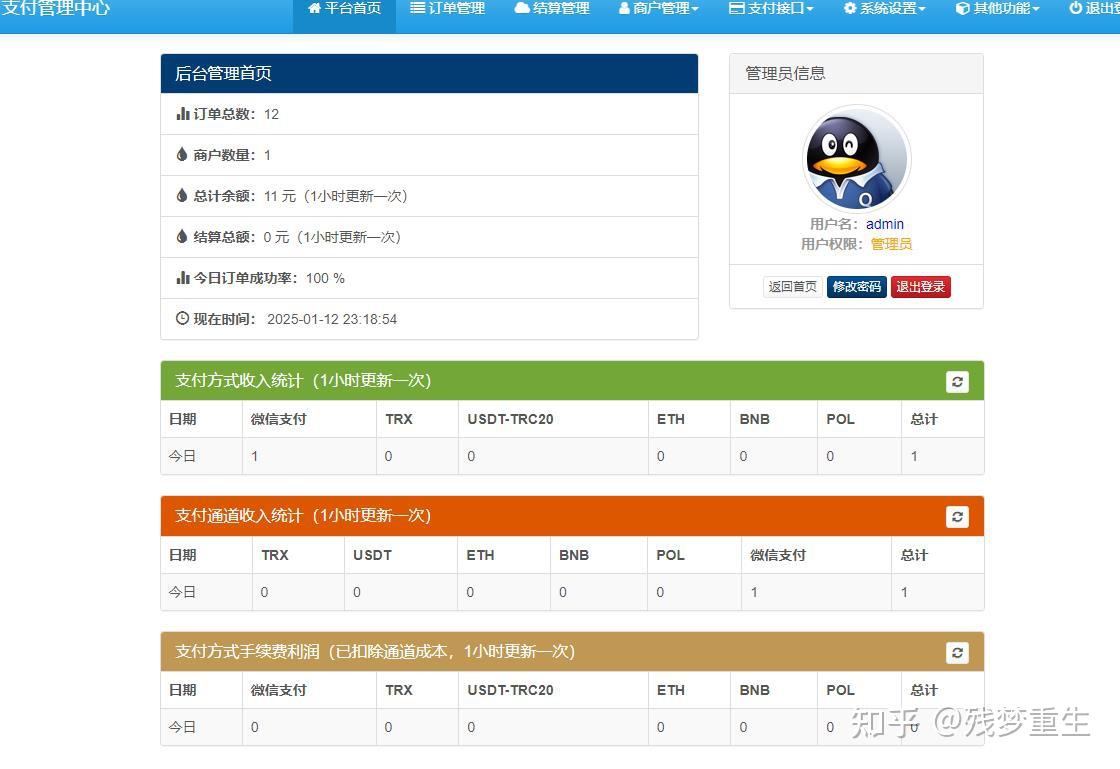Click the droplet icon beside 商户数量
1120x769 pixels.
point(181,155)
